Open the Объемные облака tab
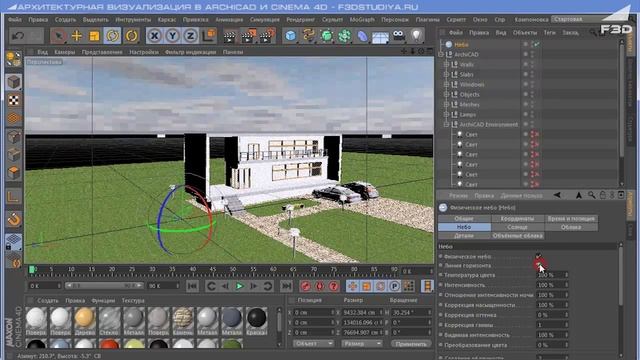The height and width of the screenshot is (360, 640). [x=517, y=236]
